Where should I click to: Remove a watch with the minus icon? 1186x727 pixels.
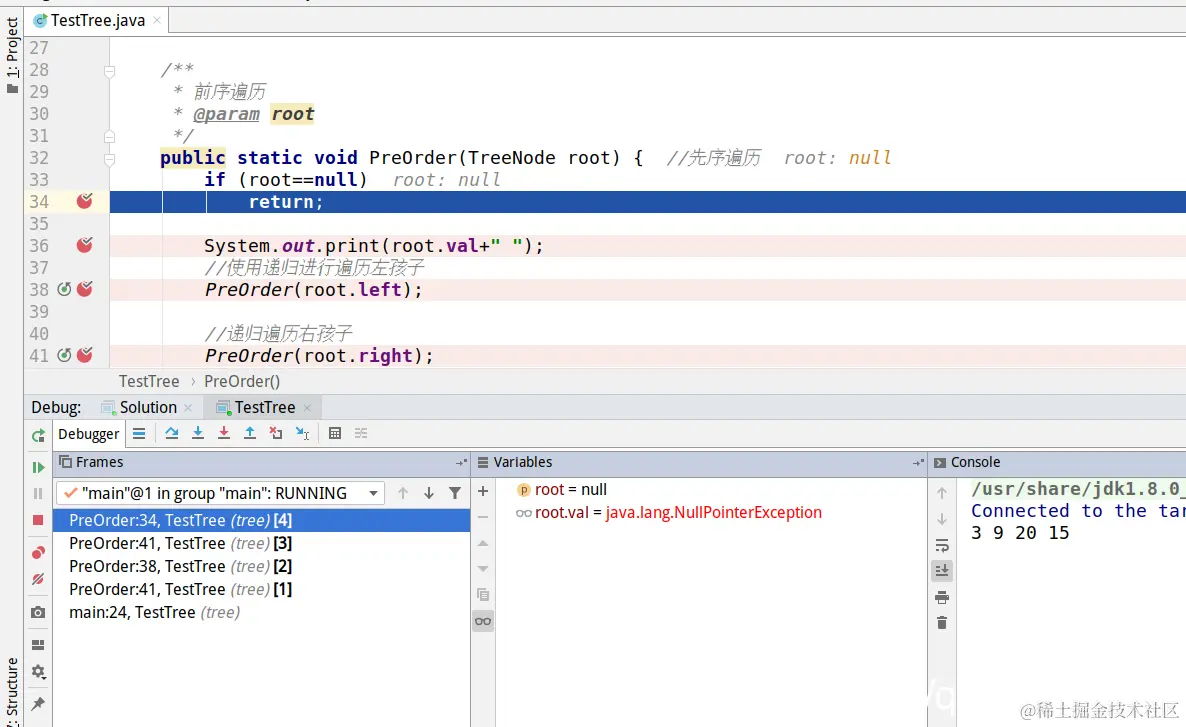click(483, 517)
